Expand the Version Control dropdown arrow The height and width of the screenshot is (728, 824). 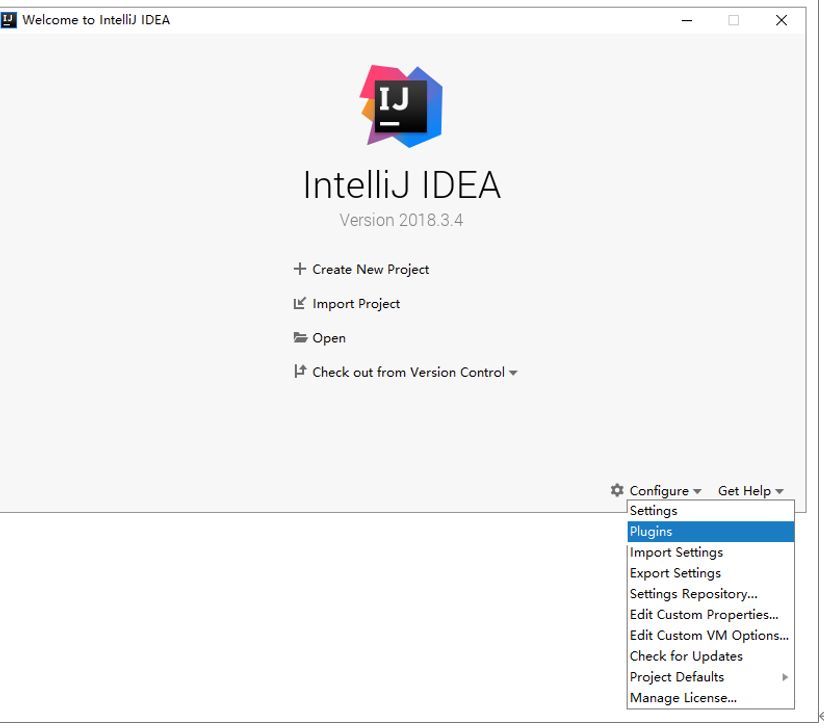(513, 373)
